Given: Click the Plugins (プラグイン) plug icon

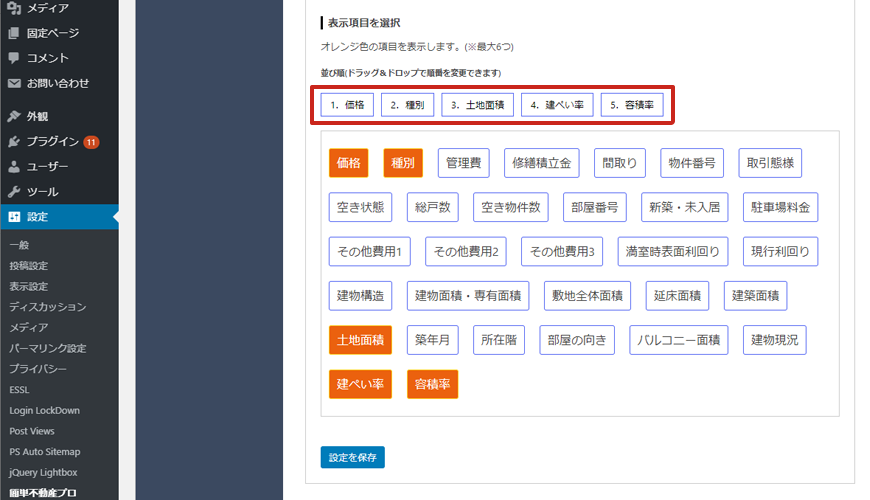Looking at the screenshot, I should point(14,141).
